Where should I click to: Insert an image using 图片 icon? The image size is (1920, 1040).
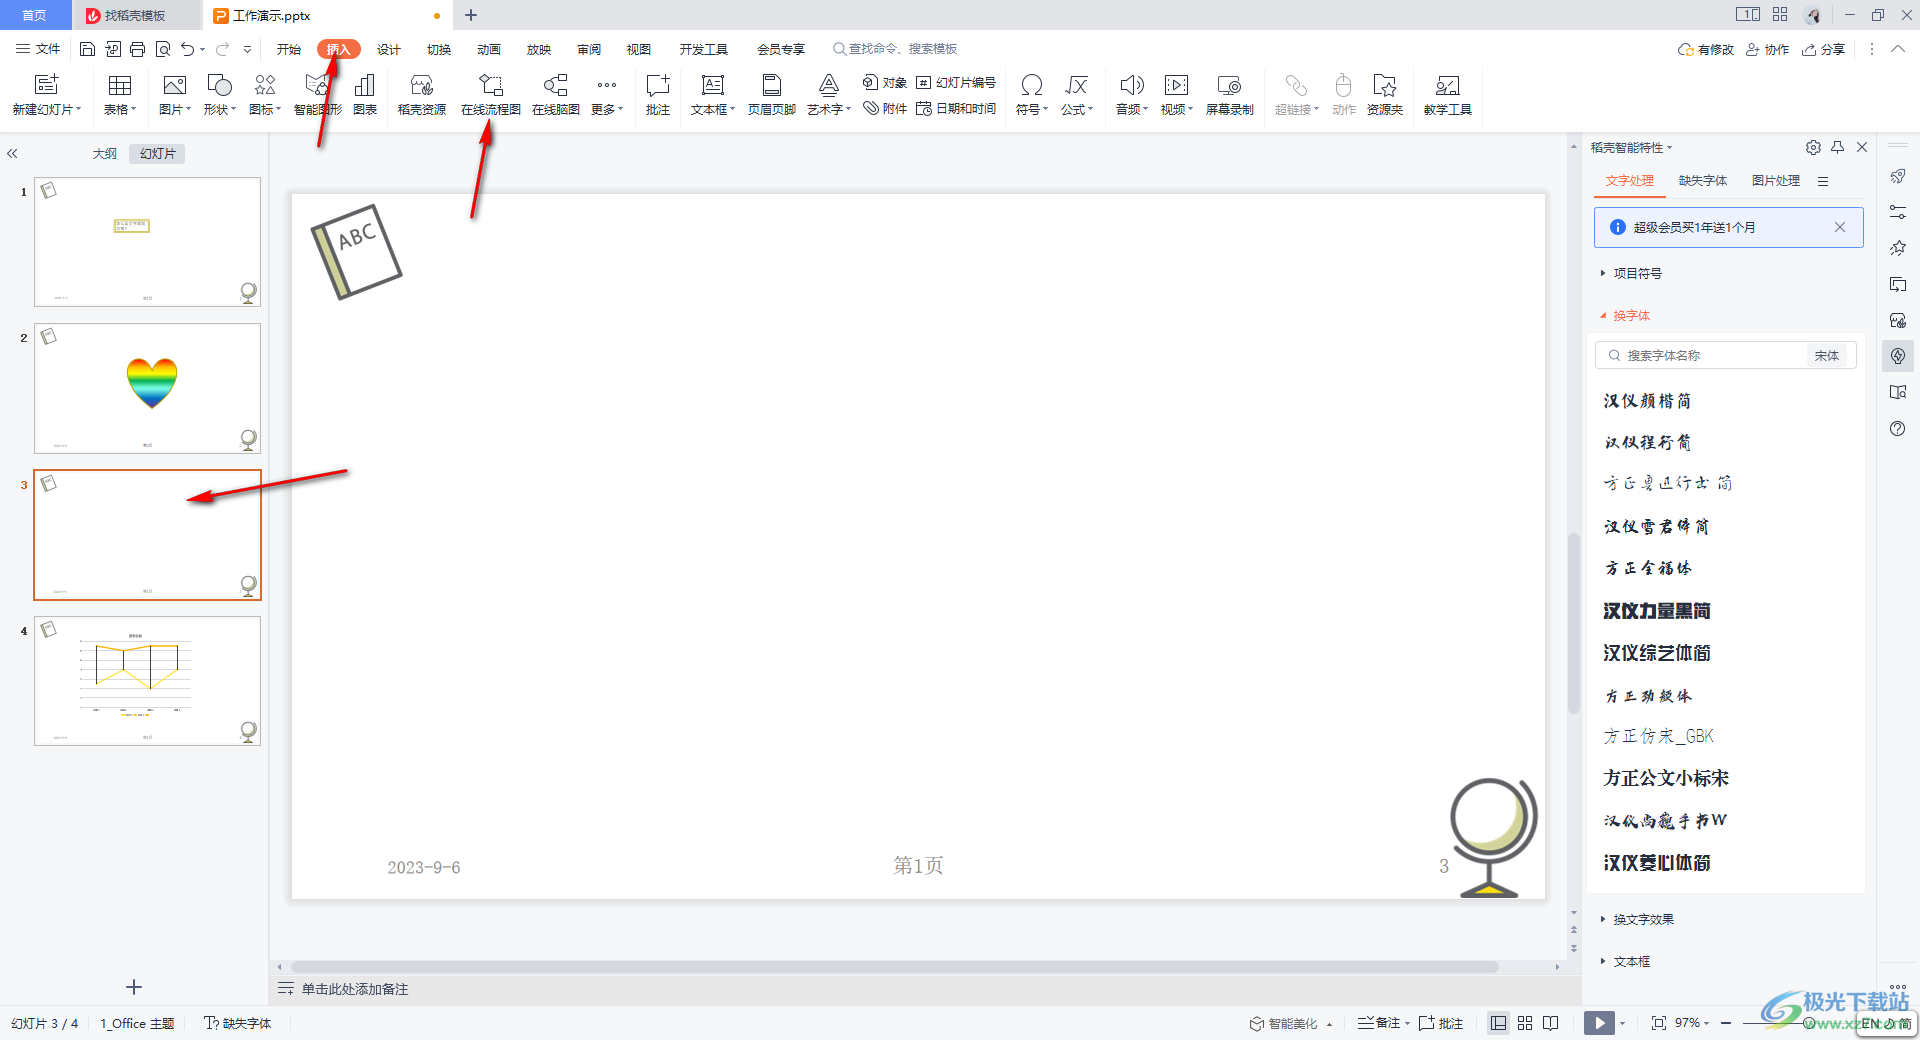175,96
